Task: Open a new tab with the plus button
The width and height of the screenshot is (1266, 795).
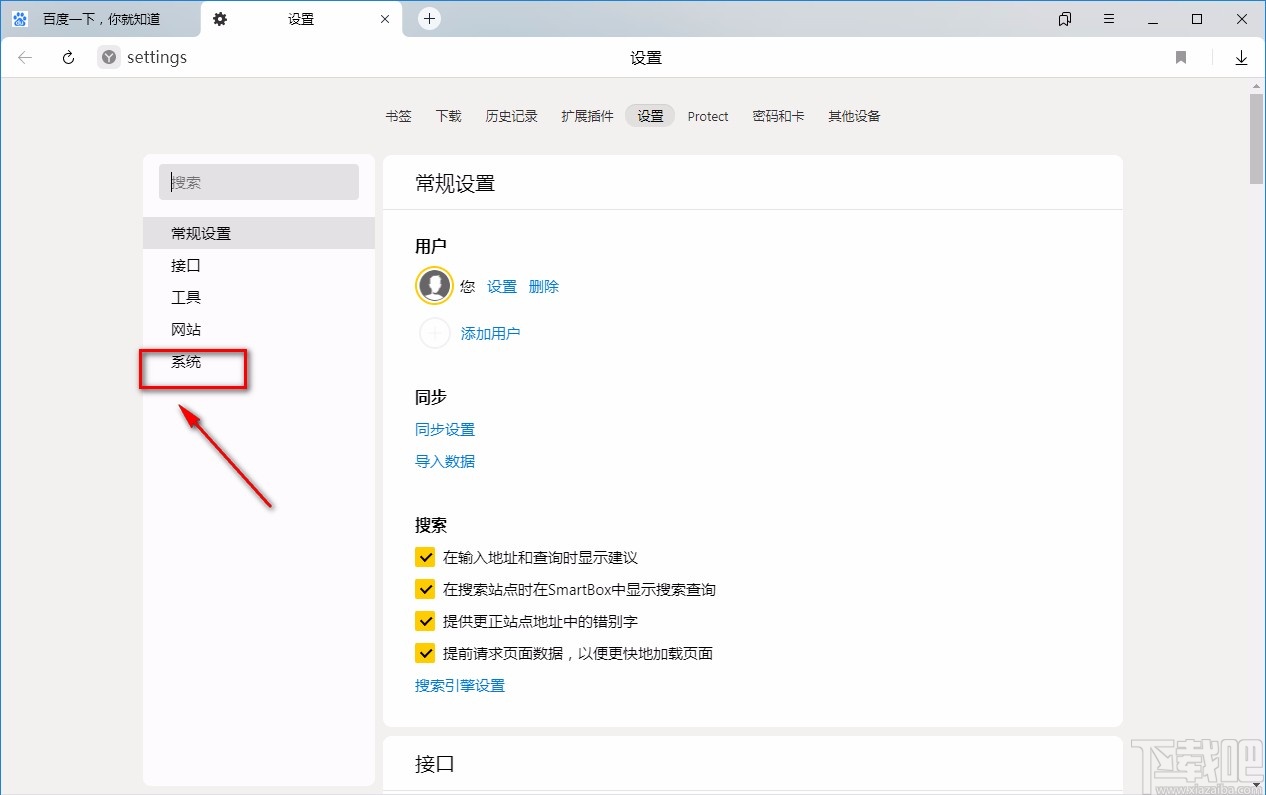Action: point(429,18)
